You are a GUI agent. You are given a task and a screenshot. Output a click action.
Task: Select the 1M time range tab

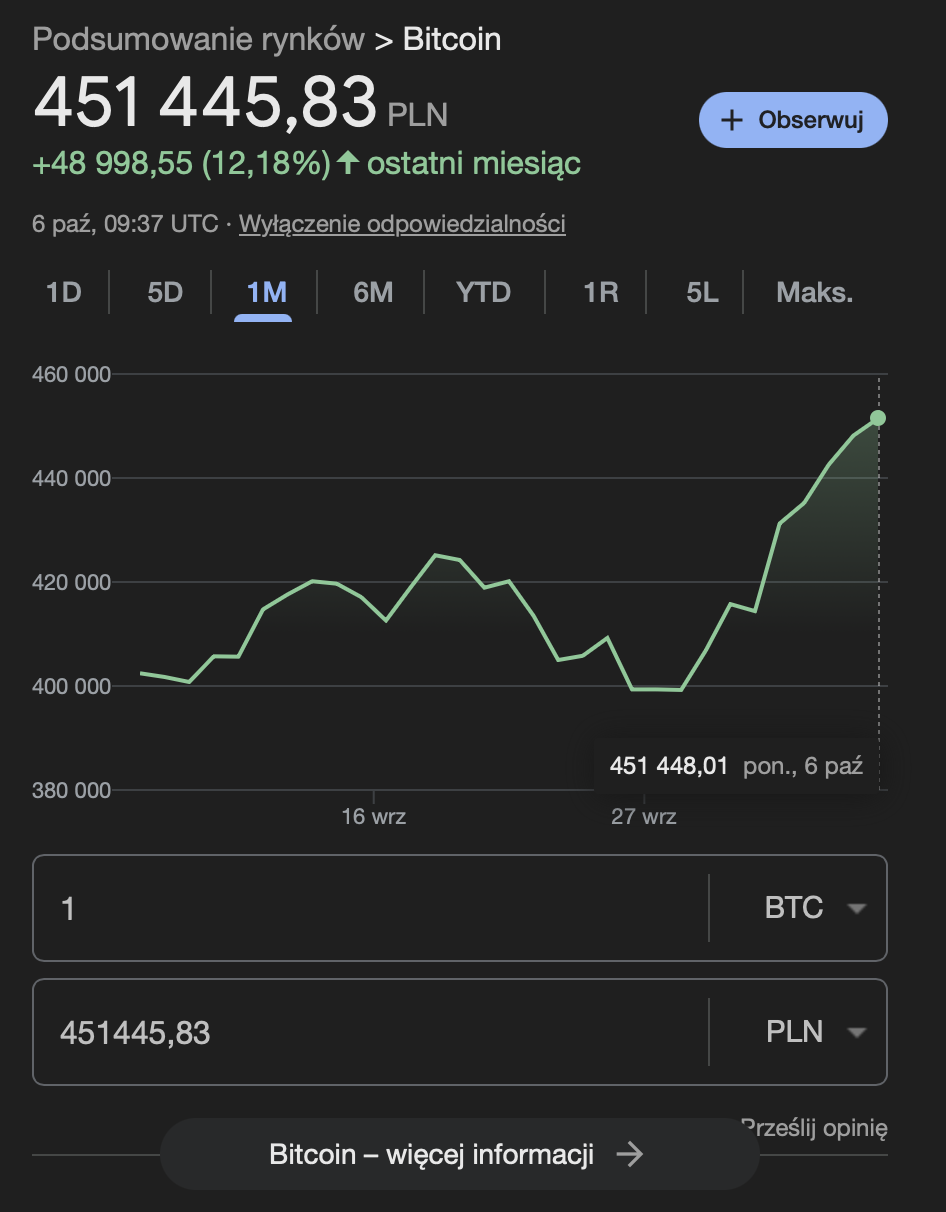(x=266, y=292)
